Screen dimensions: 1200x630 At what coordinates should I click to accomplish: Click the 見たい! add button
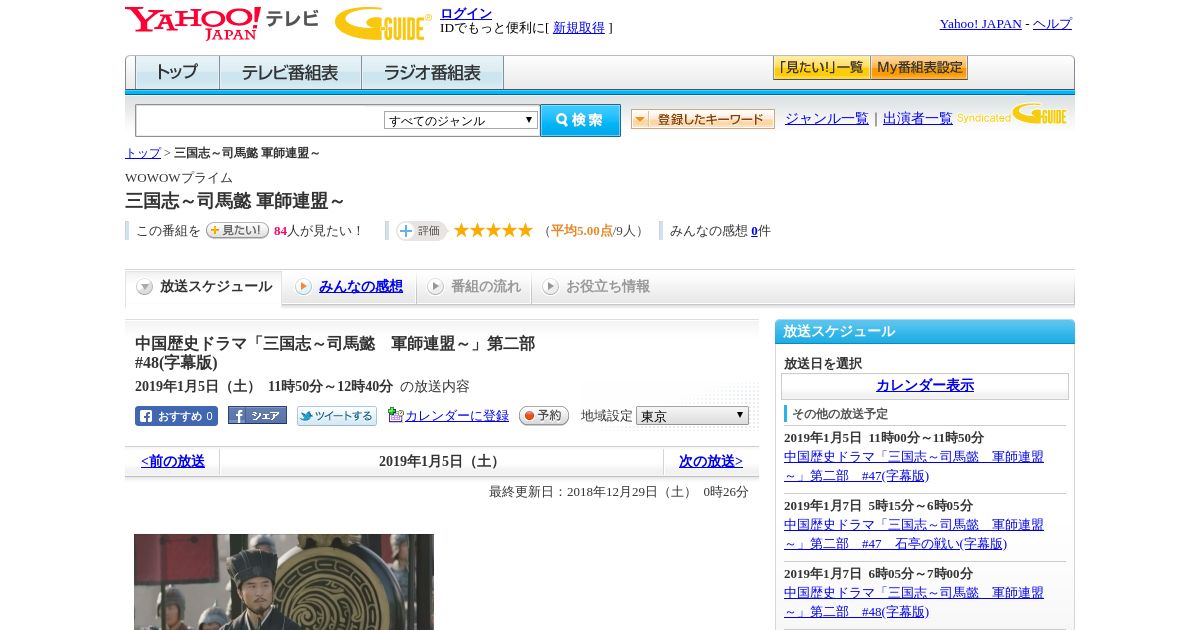tap(237, 230)
